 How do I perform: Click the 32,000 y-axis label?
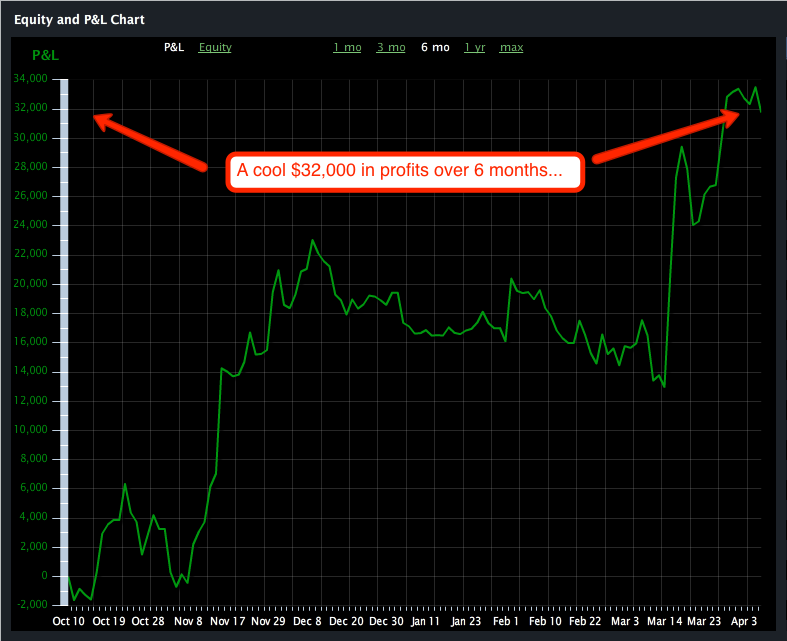[30, 107]
